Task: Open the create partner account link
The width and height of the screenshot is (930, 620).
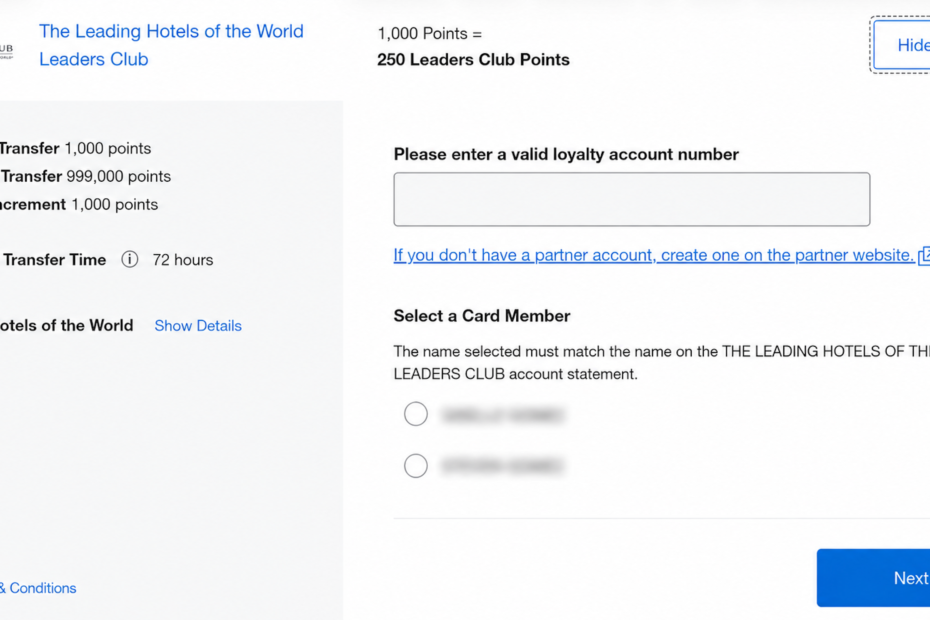Action: (x=654, y=255)
